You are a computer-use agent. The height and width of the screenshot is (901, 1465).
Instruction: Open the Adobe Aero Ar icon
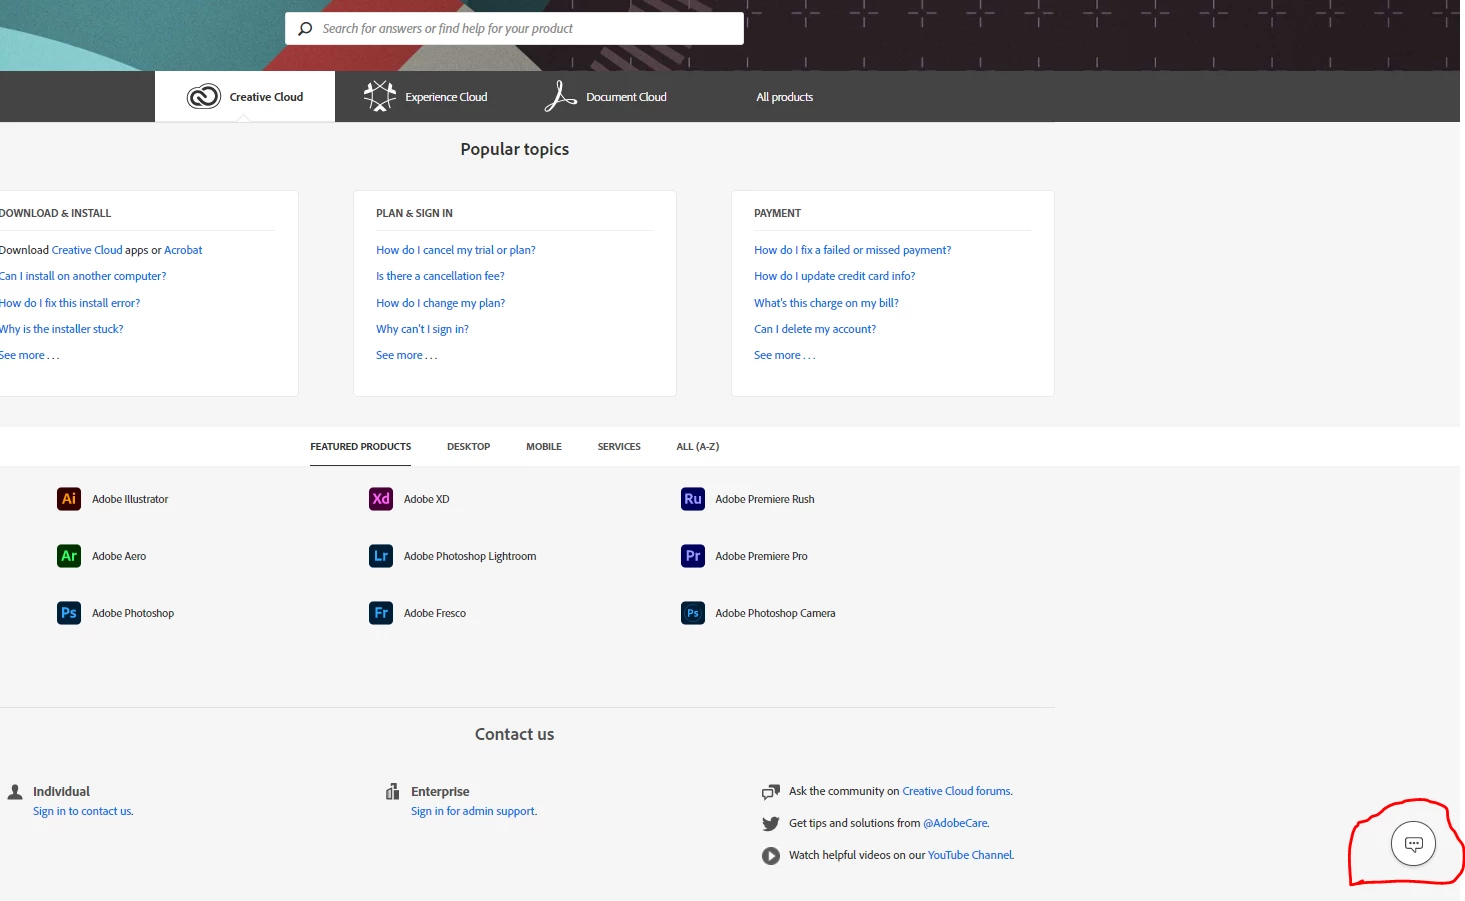[69, 556]
